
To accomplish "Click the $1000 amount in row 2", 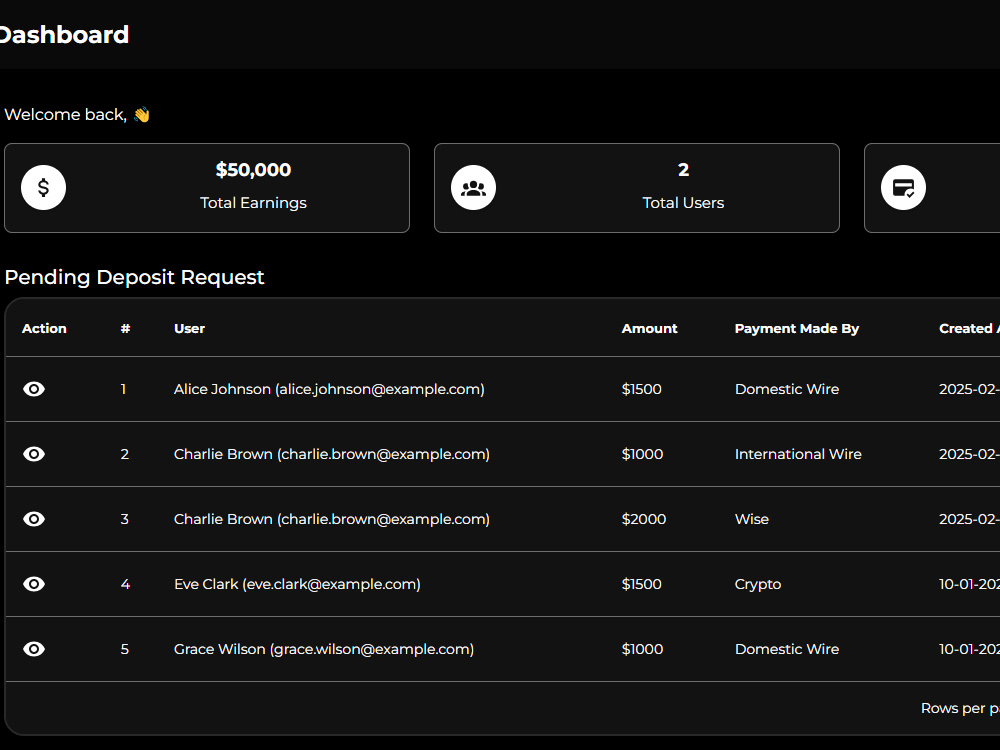I will coord(642,454).
